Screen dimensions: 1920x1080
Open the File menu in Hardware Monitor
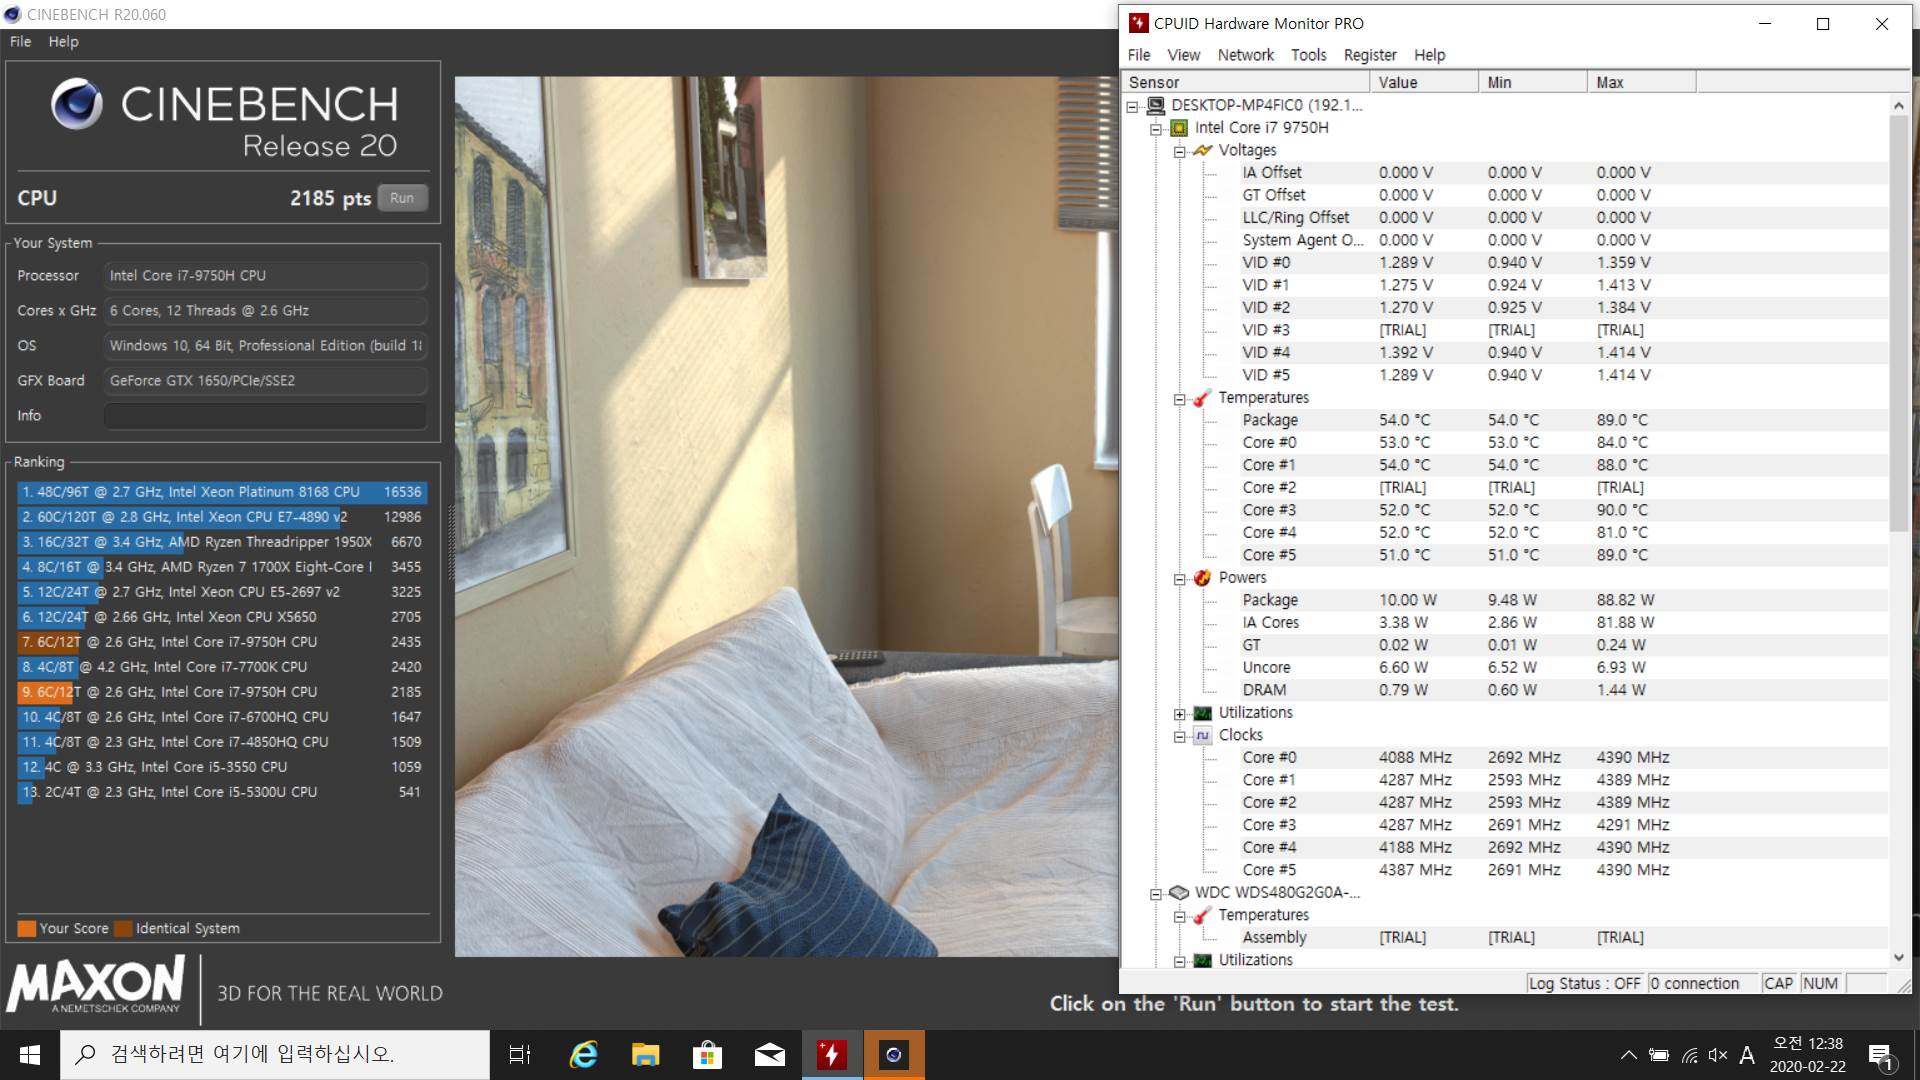coord(1139,55)
